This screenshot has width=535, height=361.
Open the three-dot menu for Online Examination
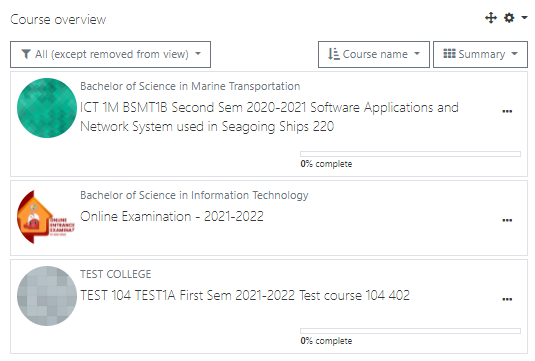tap(507, 220)
